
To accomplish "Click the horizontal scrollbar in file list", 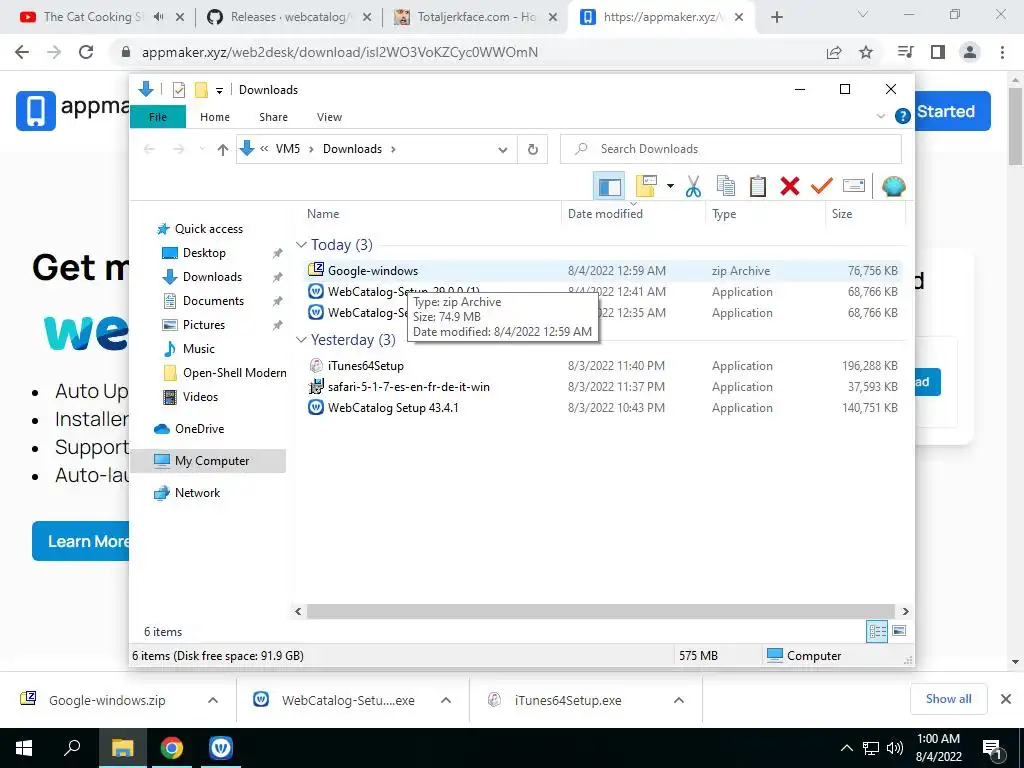I will [600, 611].
